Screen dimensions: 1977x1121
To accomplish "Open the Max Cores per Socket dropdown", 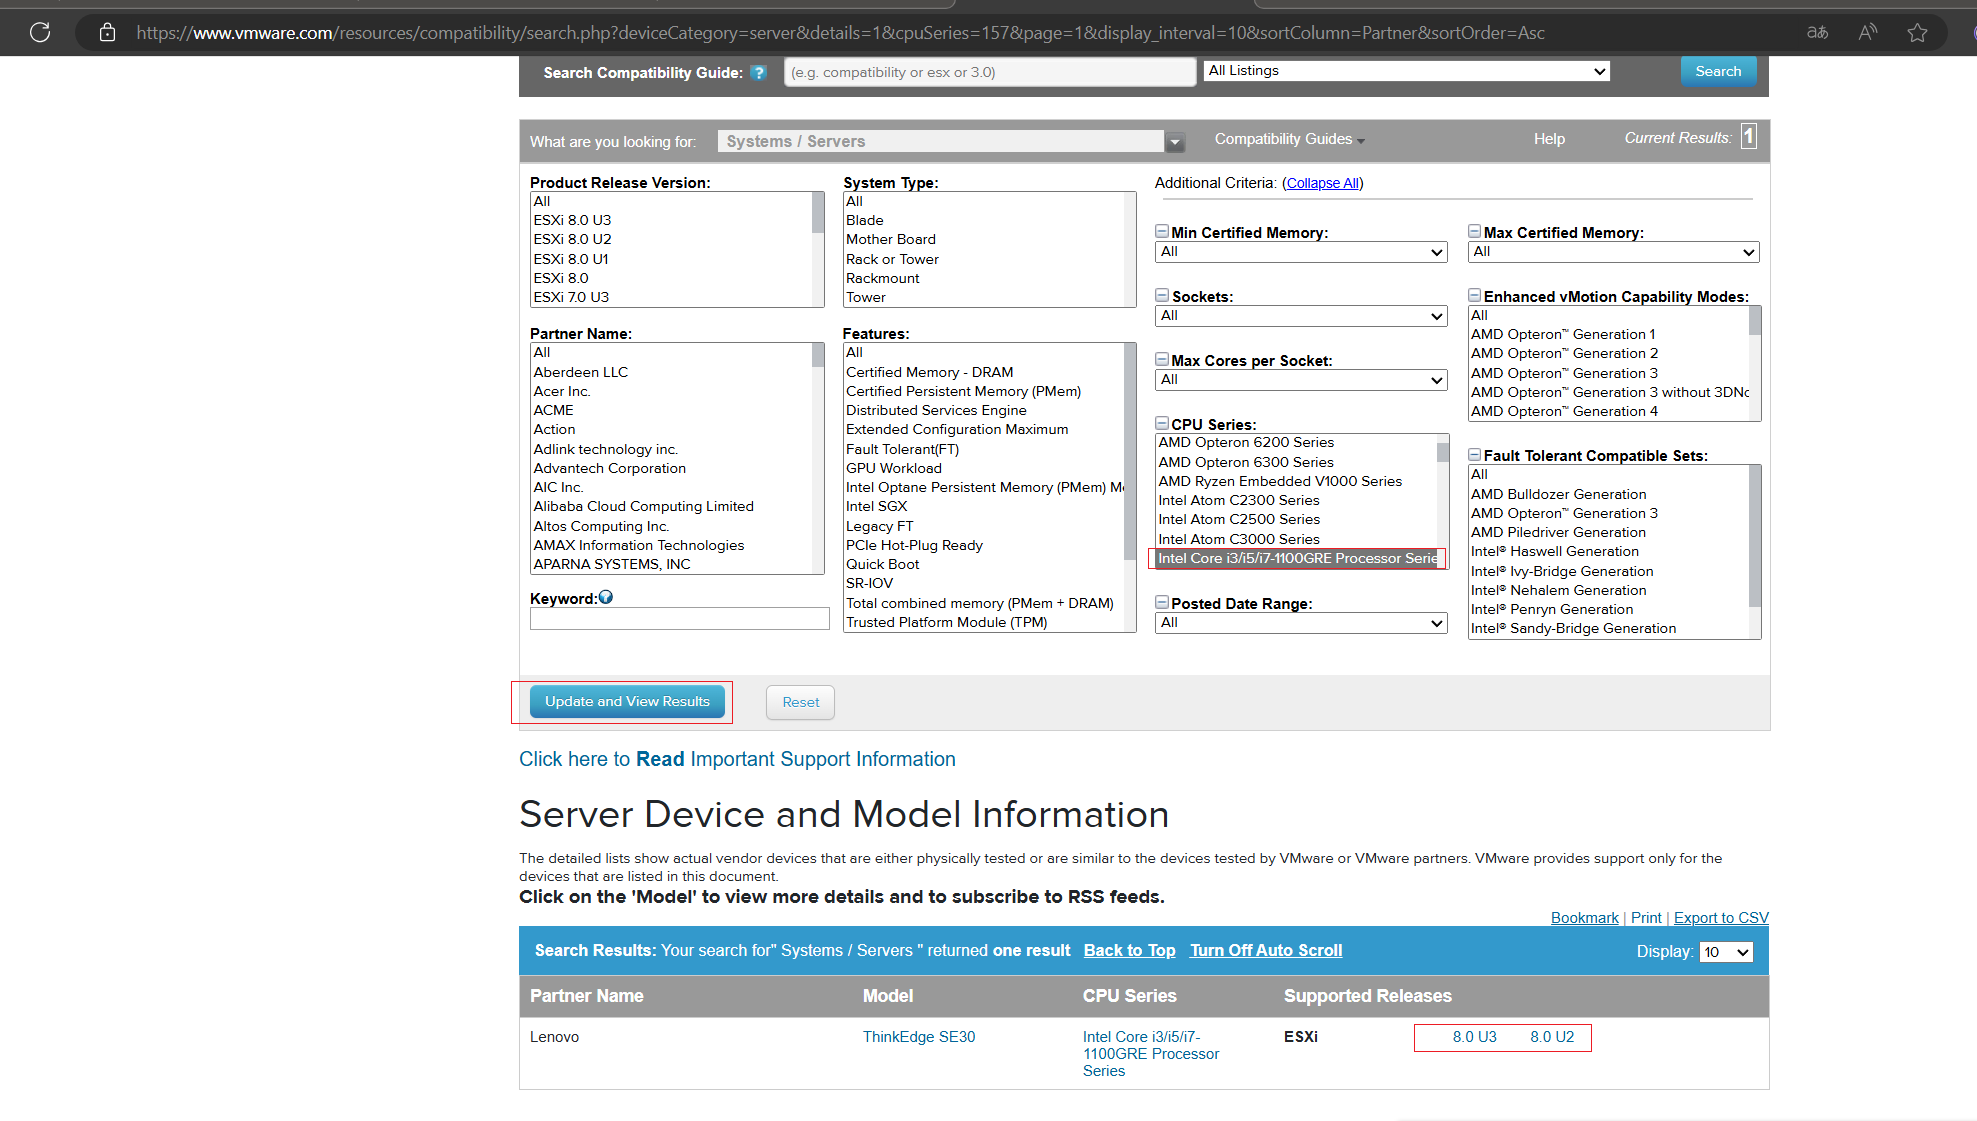I will 1300,380.
